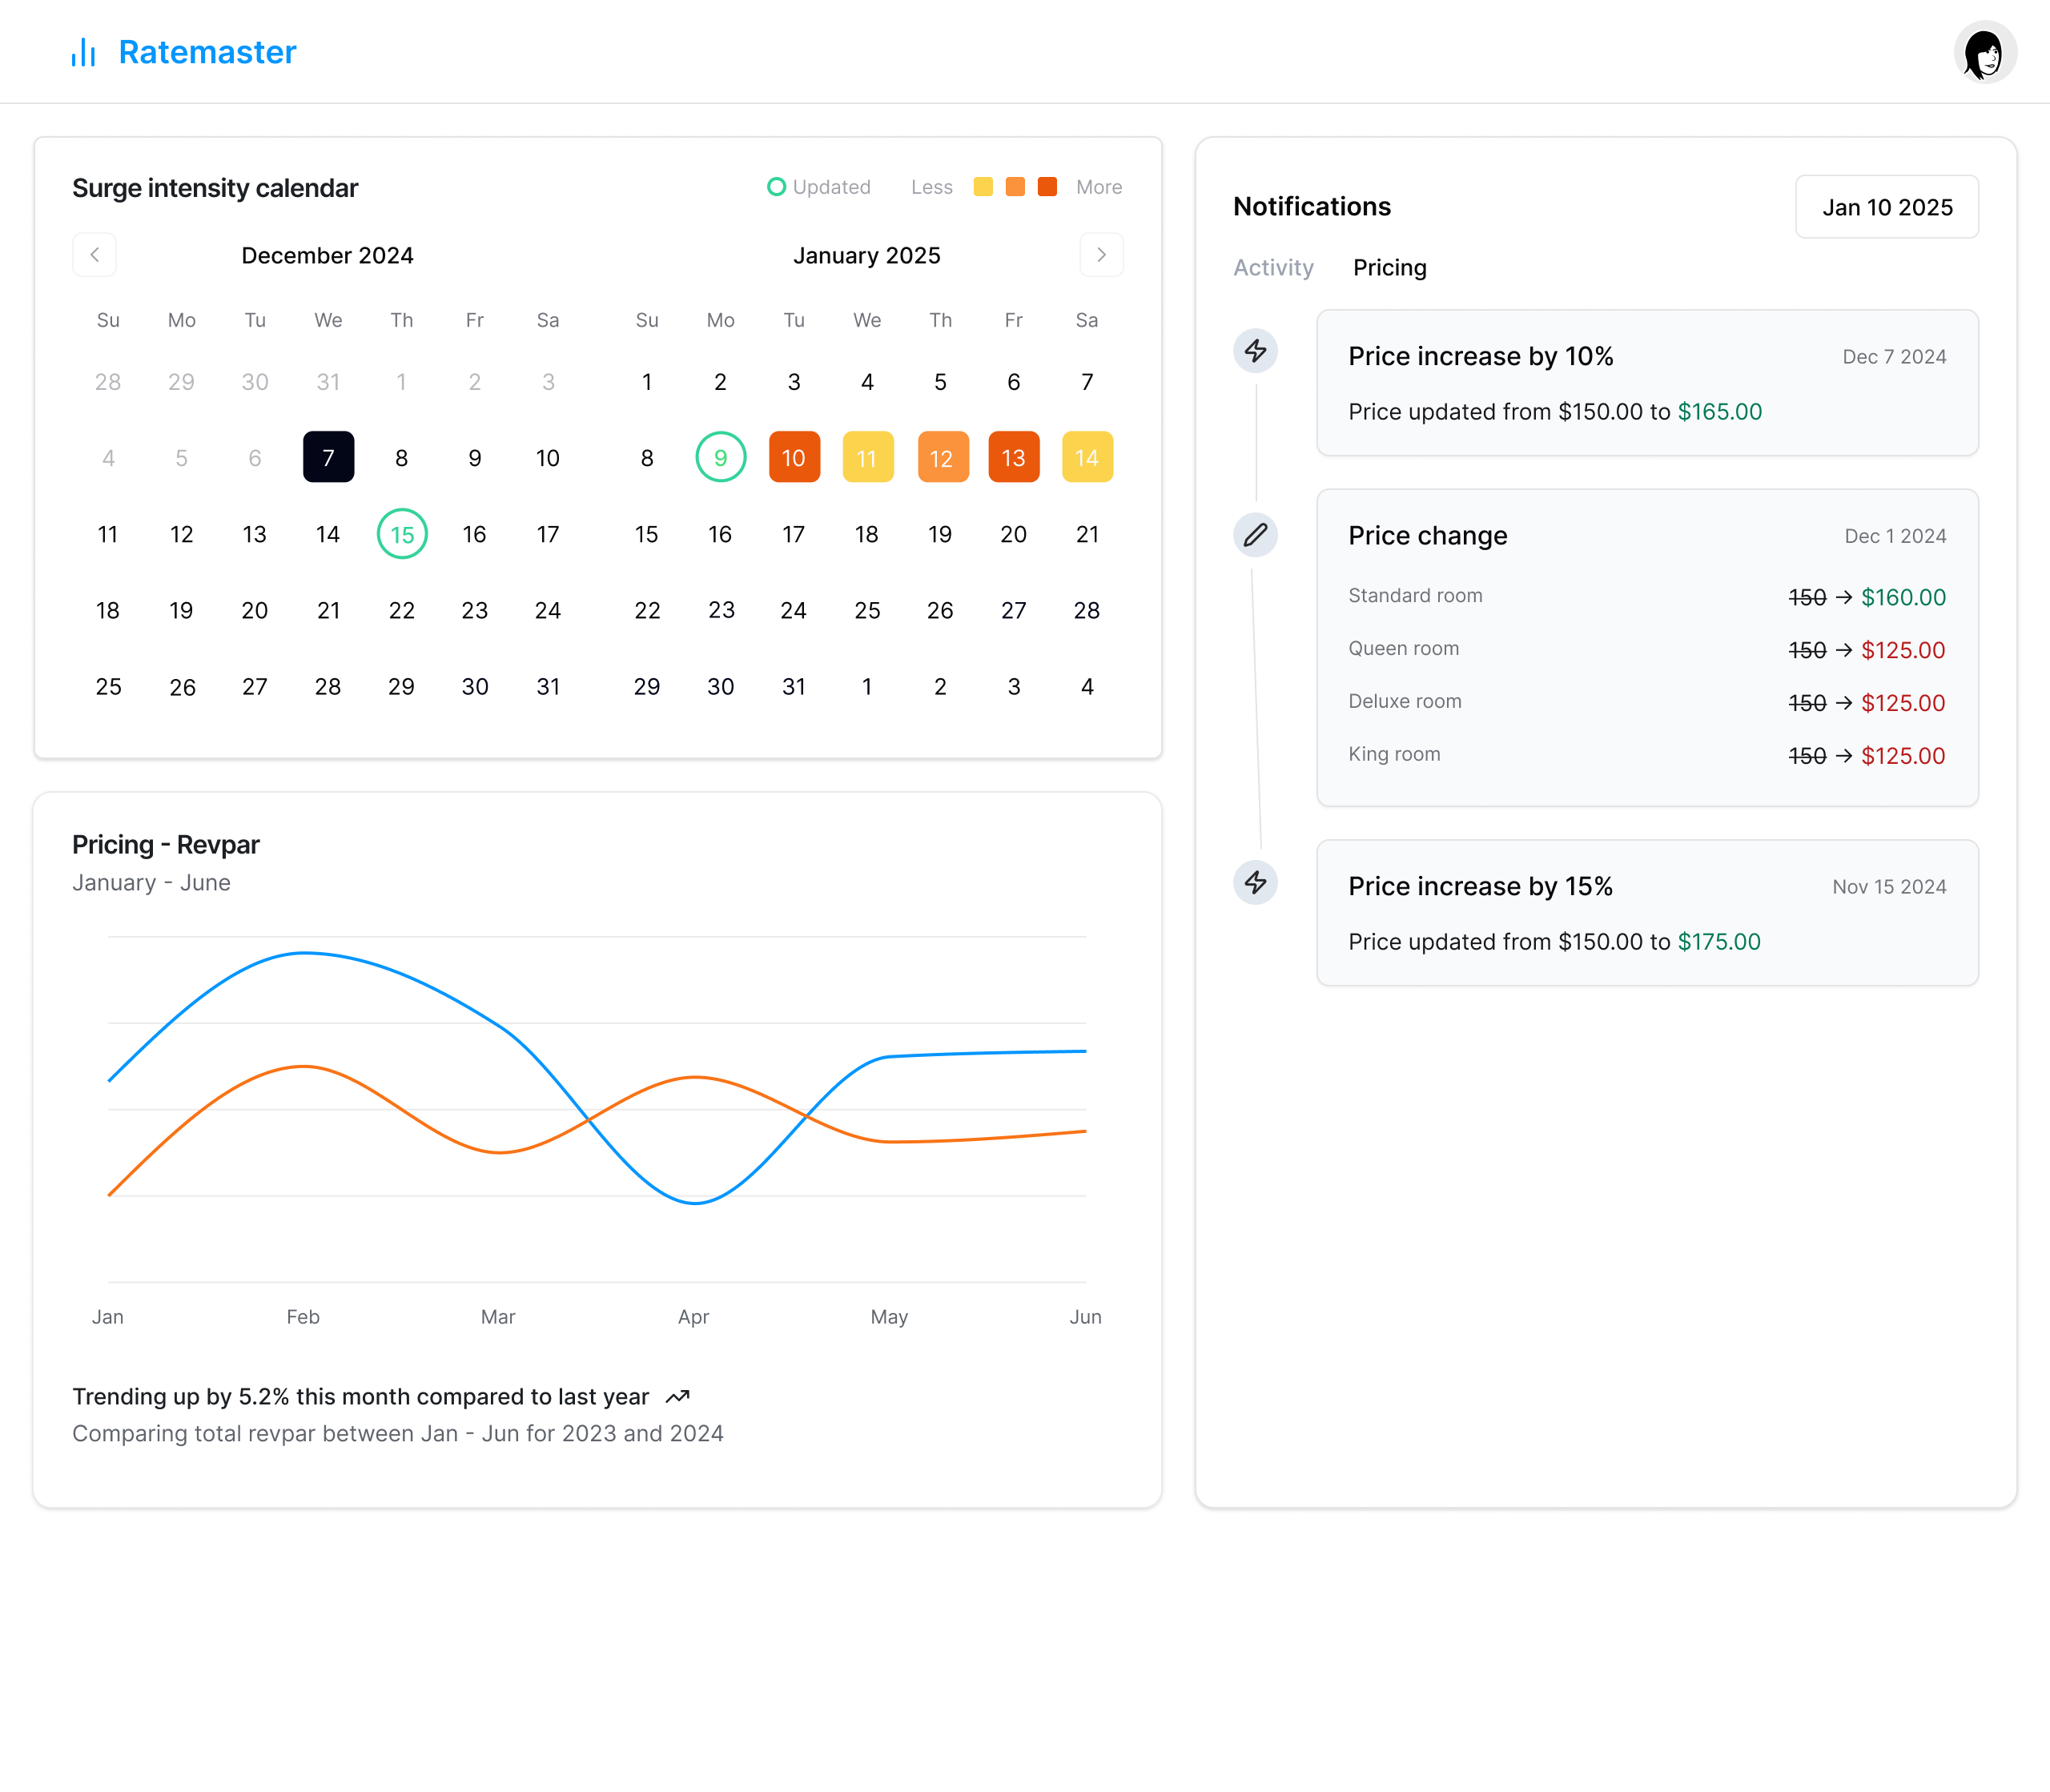Image resolution: width=2050 pixels, height=1792 pixels.
Task: Click pencil edit icon beside Price change
Action: point(1255,535)
